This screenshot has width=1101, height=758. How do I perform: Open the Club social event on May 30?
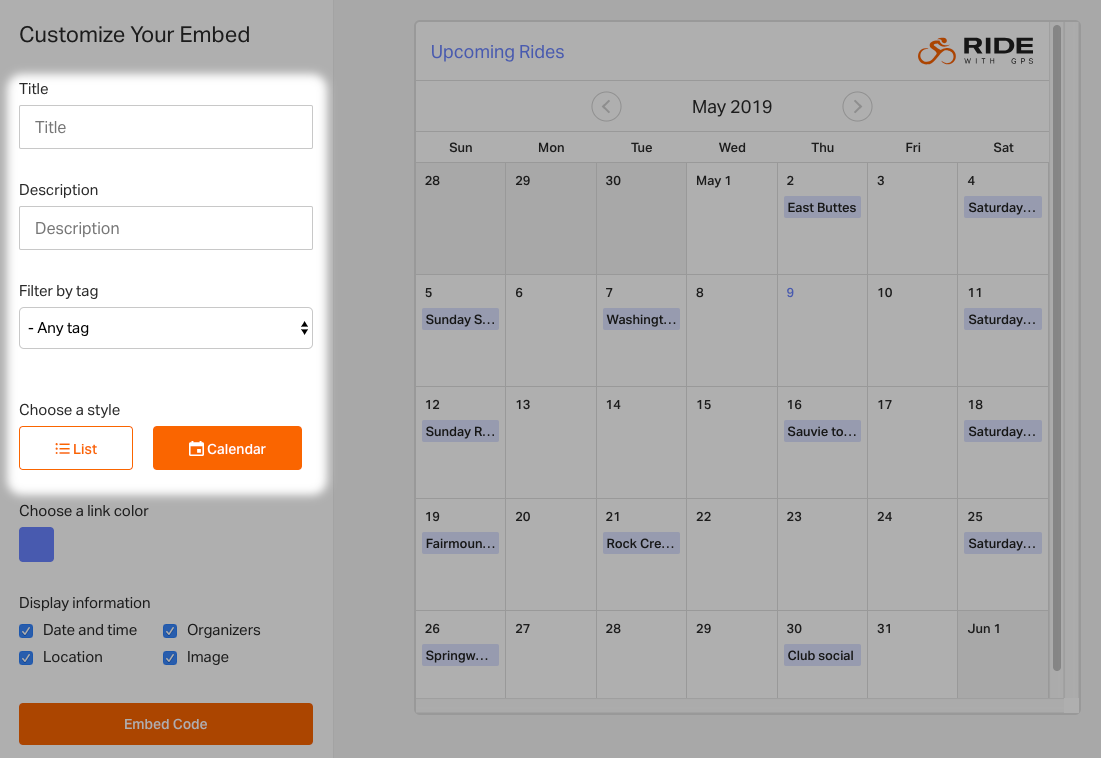822,655
